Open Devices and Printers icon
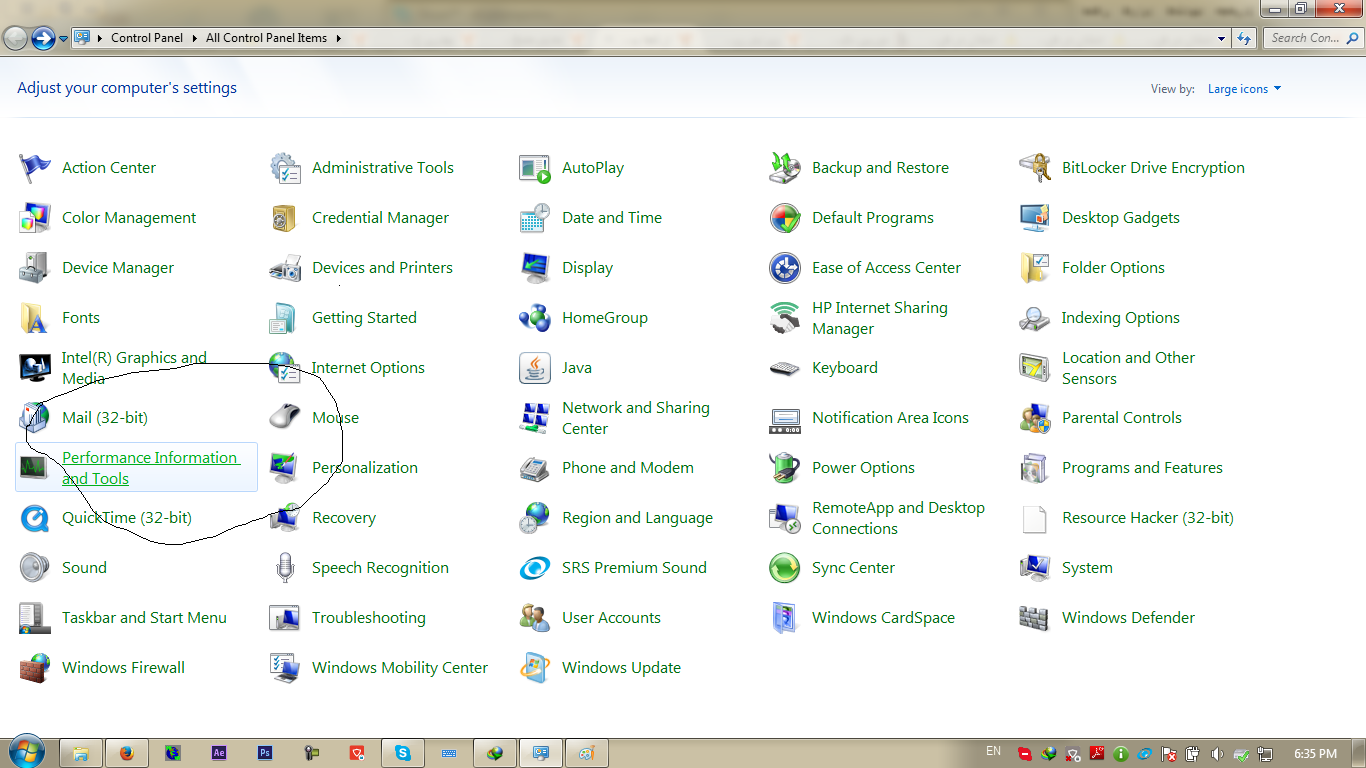Image resolution: width=1366 pixels, height=768 pixels. click(285, 268)
